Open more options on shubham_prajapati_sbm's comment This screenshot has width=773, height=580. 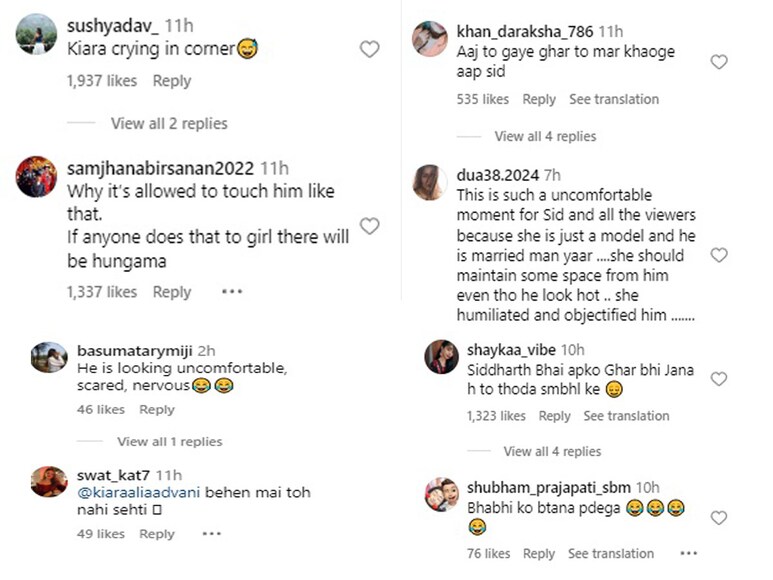click(x=688, y=553)
